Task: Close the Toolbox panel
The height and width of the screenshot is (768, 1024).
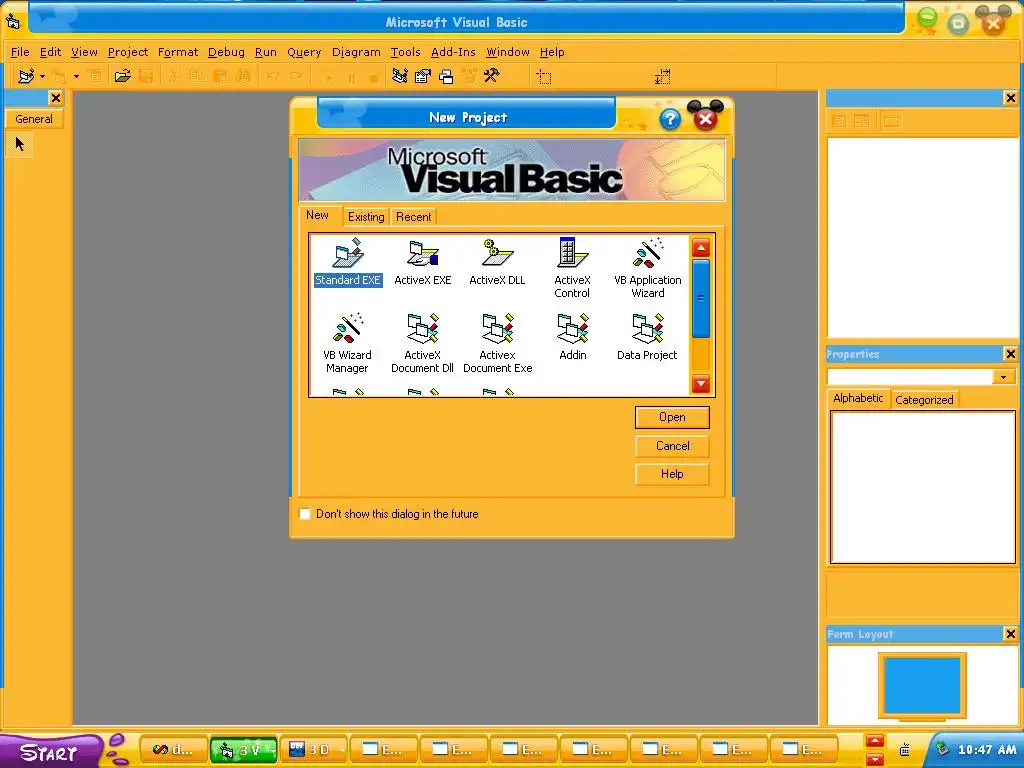Action: click(x=56, y=98)
